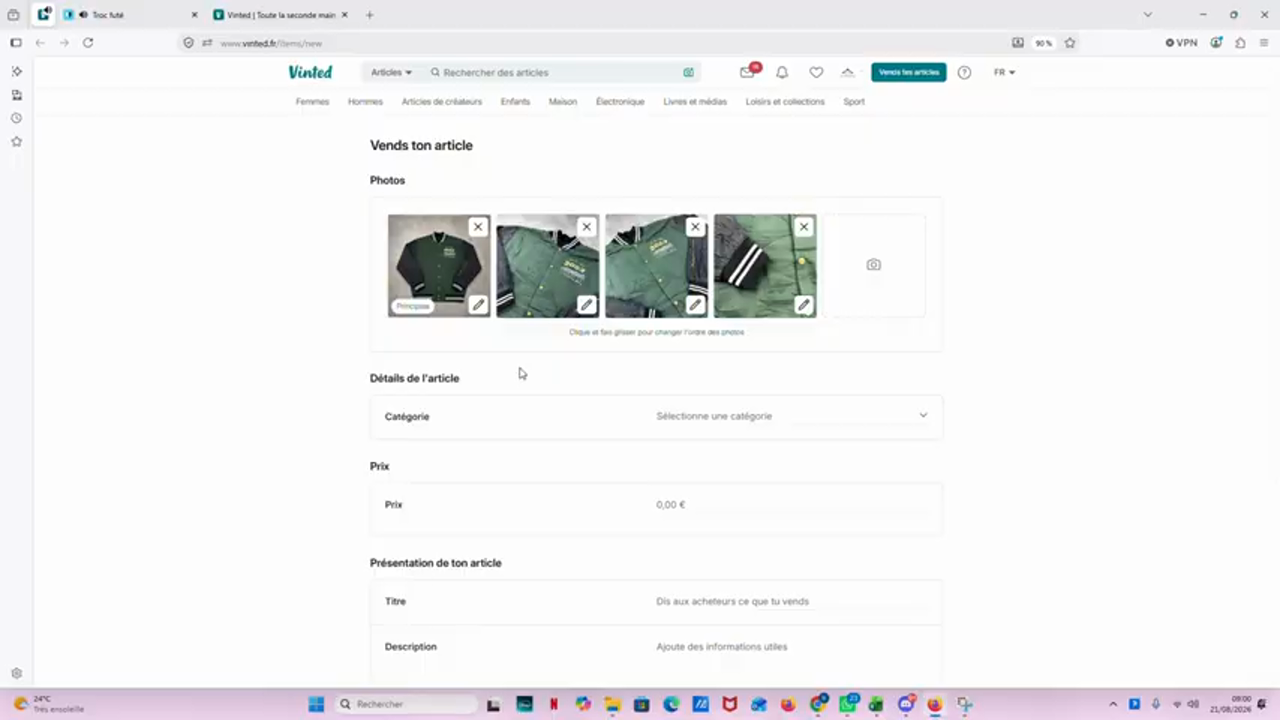
Task: Edit the main jacket photo with pencil icon
Action: 478,305
